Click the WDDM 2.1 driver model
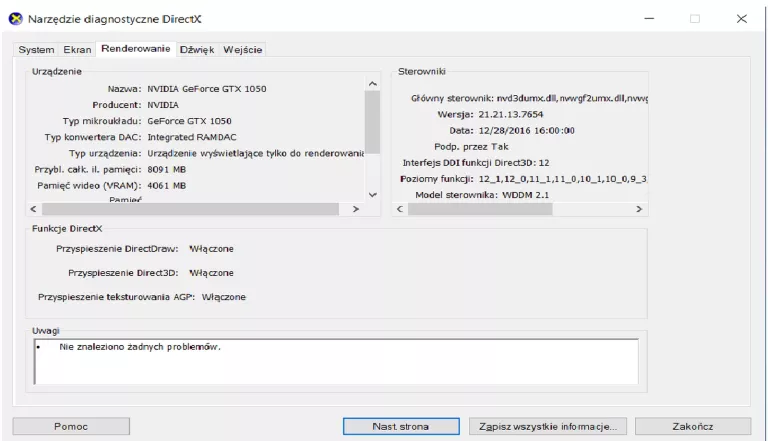Viewport: 768px width, 441px height. coord(526,195)
